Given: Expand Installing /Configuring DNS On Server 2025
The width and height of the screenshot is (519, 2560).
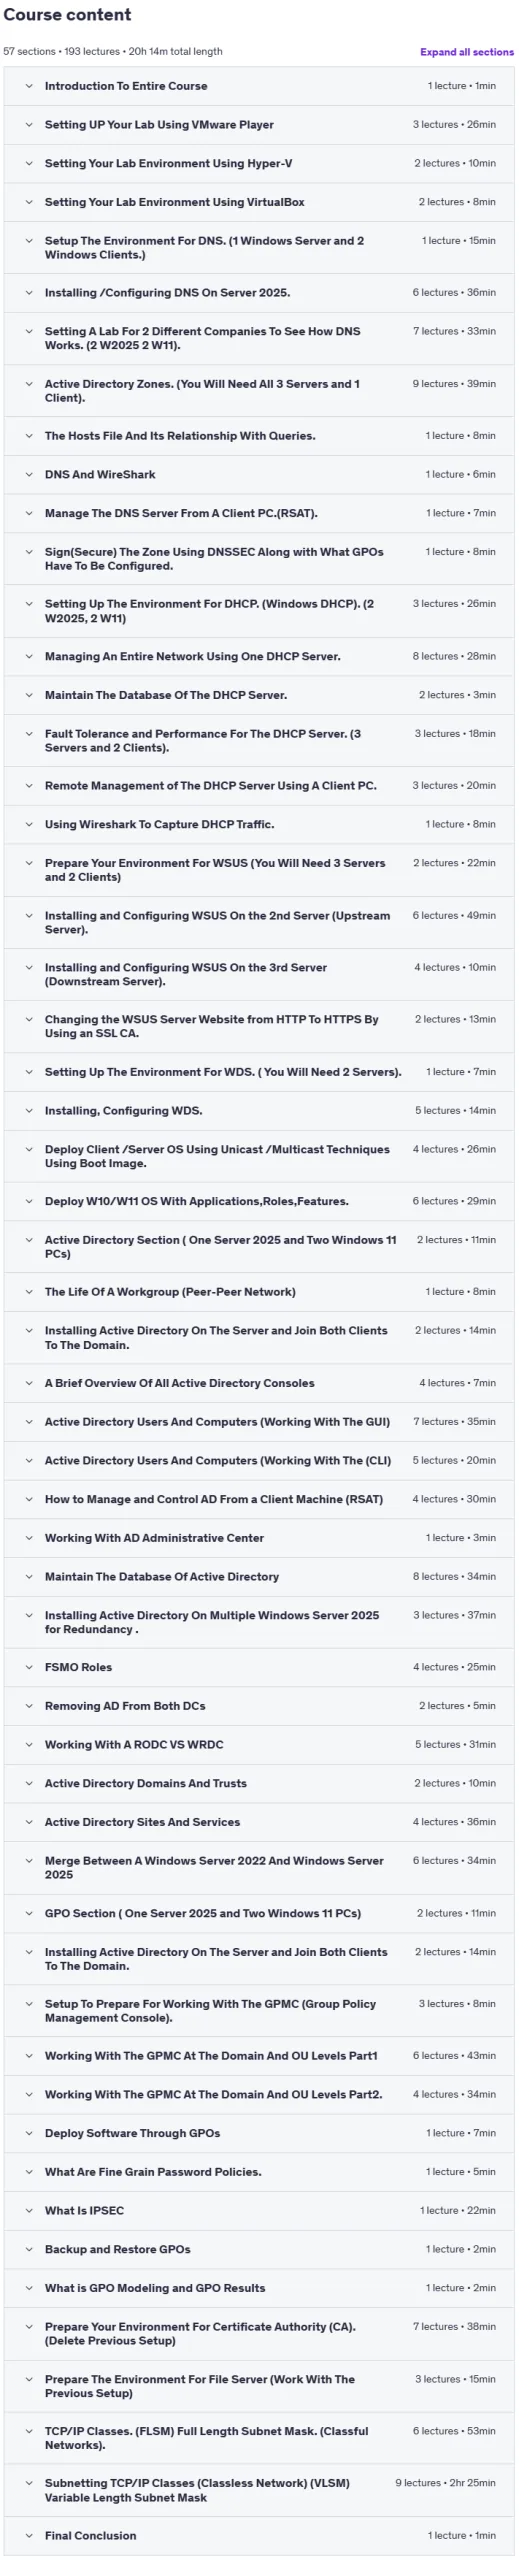Looking at the screenshot, I should point(259,293).
